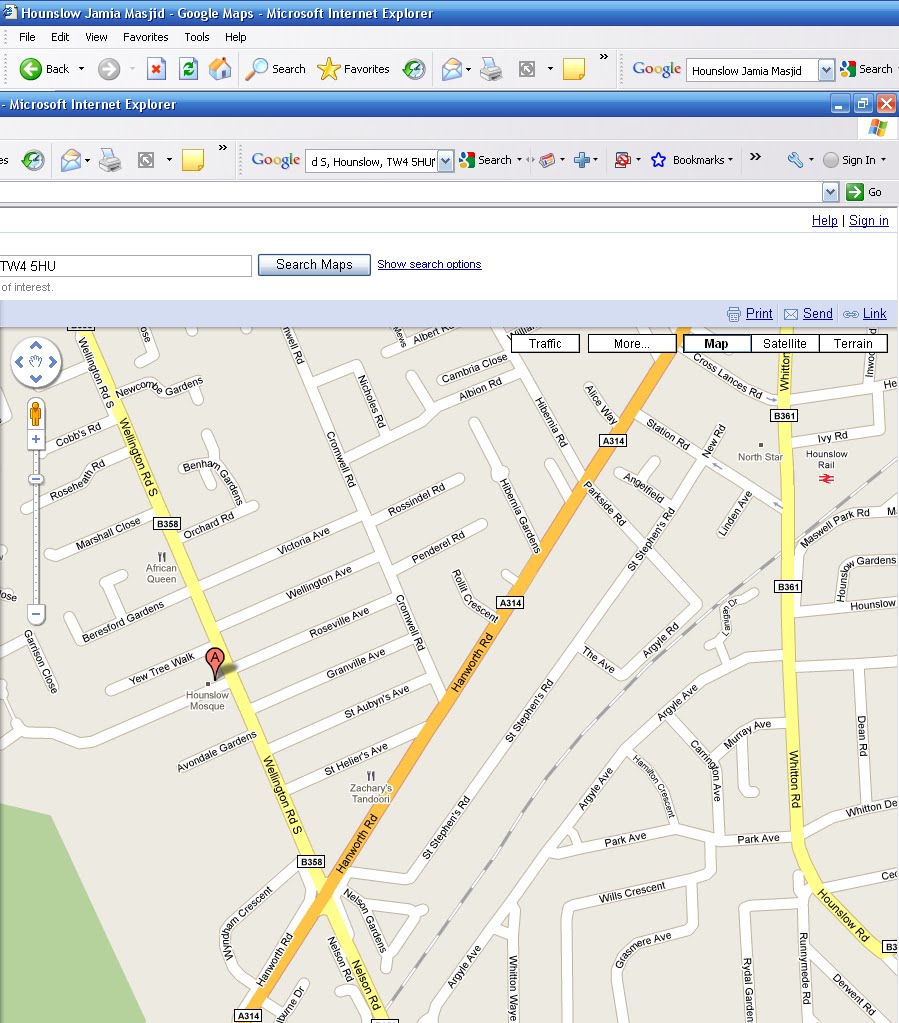Open the More... layers dropdown on the map
Image resolution: width=899 pixels, height=1023 pixels.
click(632, 344)
